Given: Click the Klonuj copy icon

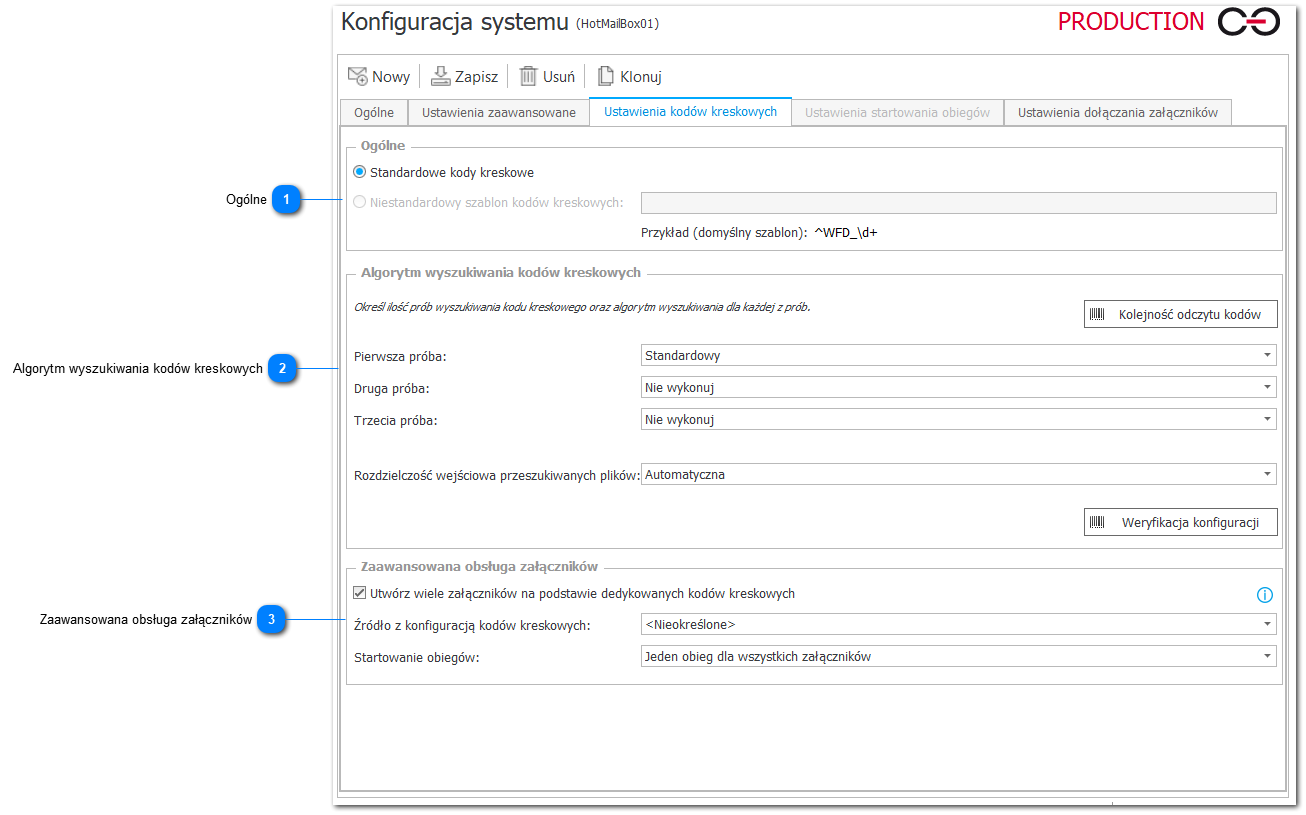Looking at the screenshot, I should click(605, 76).
